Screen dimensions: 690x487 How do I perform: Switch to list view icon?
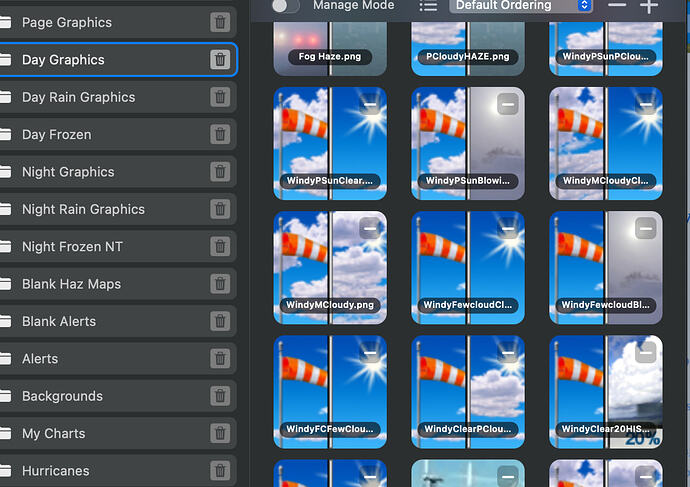point(428,6)
